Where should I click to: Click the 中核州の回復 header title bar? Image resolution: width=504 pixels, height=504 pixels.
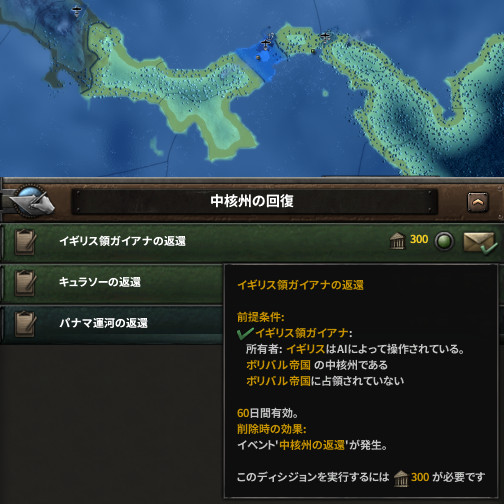(254, 201)
